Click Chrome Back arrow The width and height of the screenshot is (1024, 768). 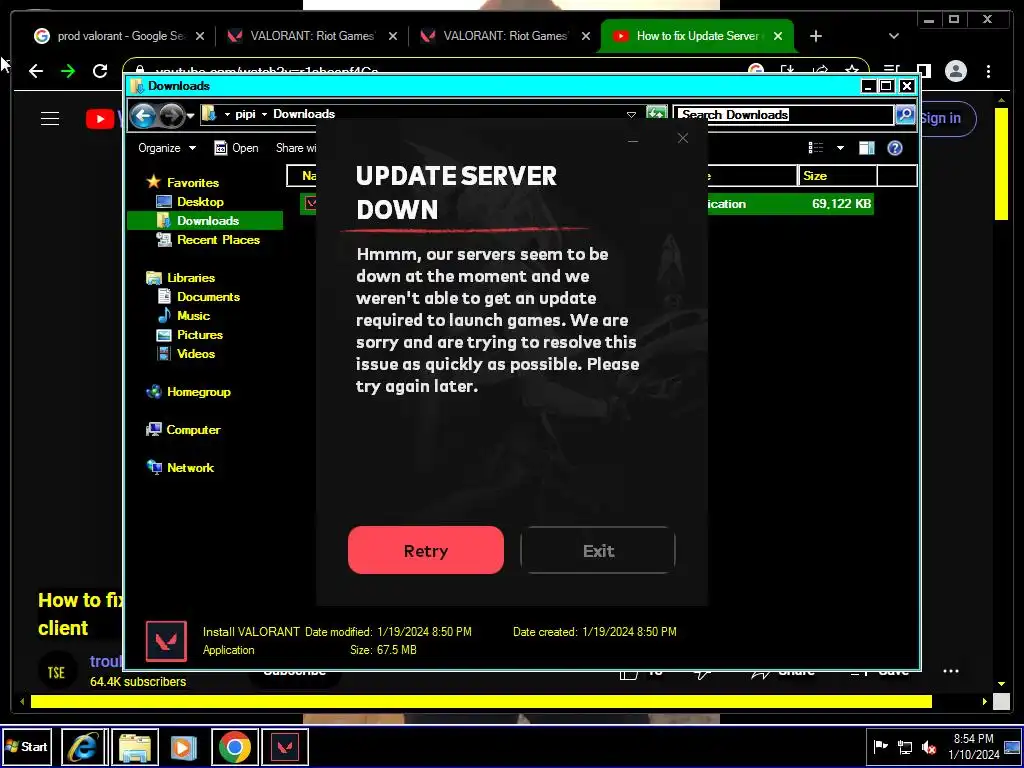click(36, 71)
